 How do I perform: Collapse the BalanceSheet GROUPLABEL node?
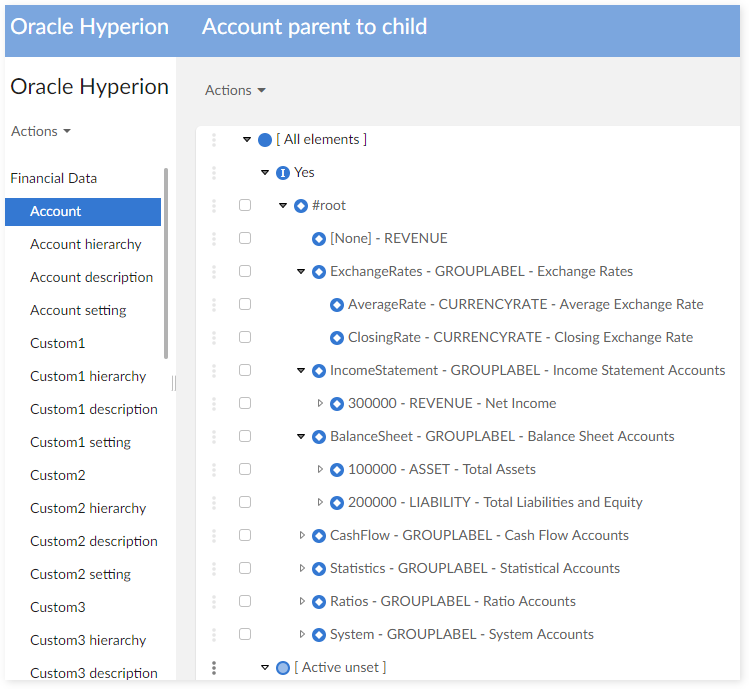coord(301,437)
